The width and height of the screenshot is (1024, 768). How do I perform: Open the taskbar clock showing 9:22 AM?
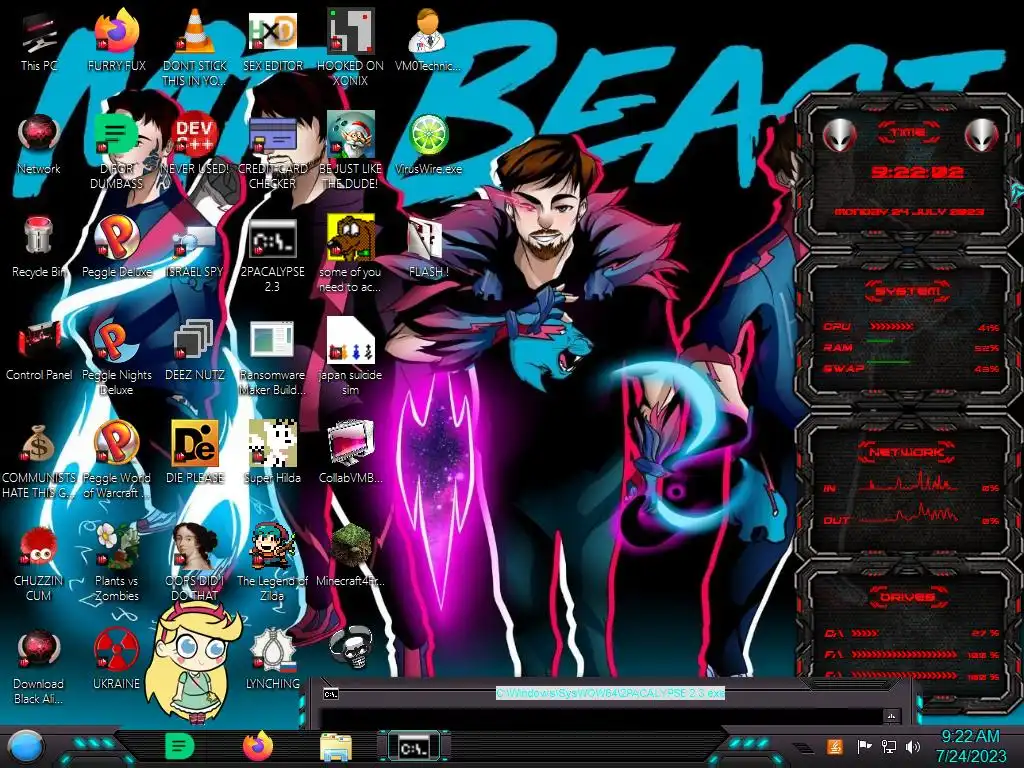coord(970,746)
